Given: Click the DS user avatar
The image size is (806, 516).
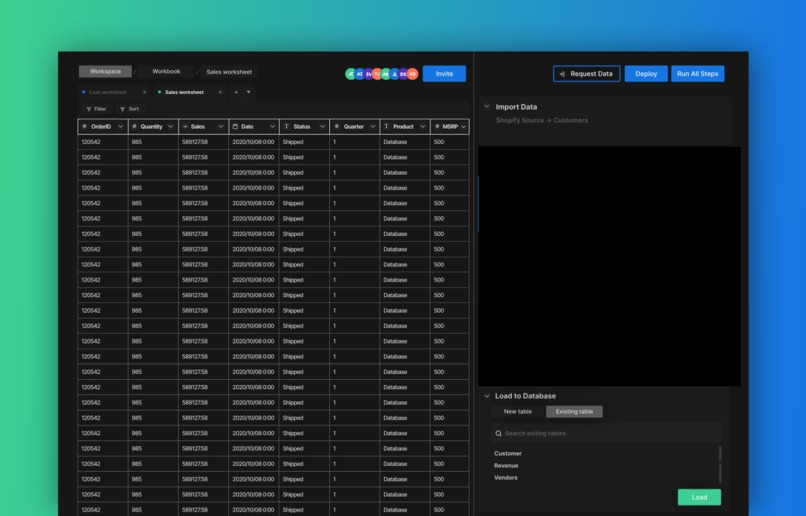Looking at the screenshot, I should pos(403,74).
